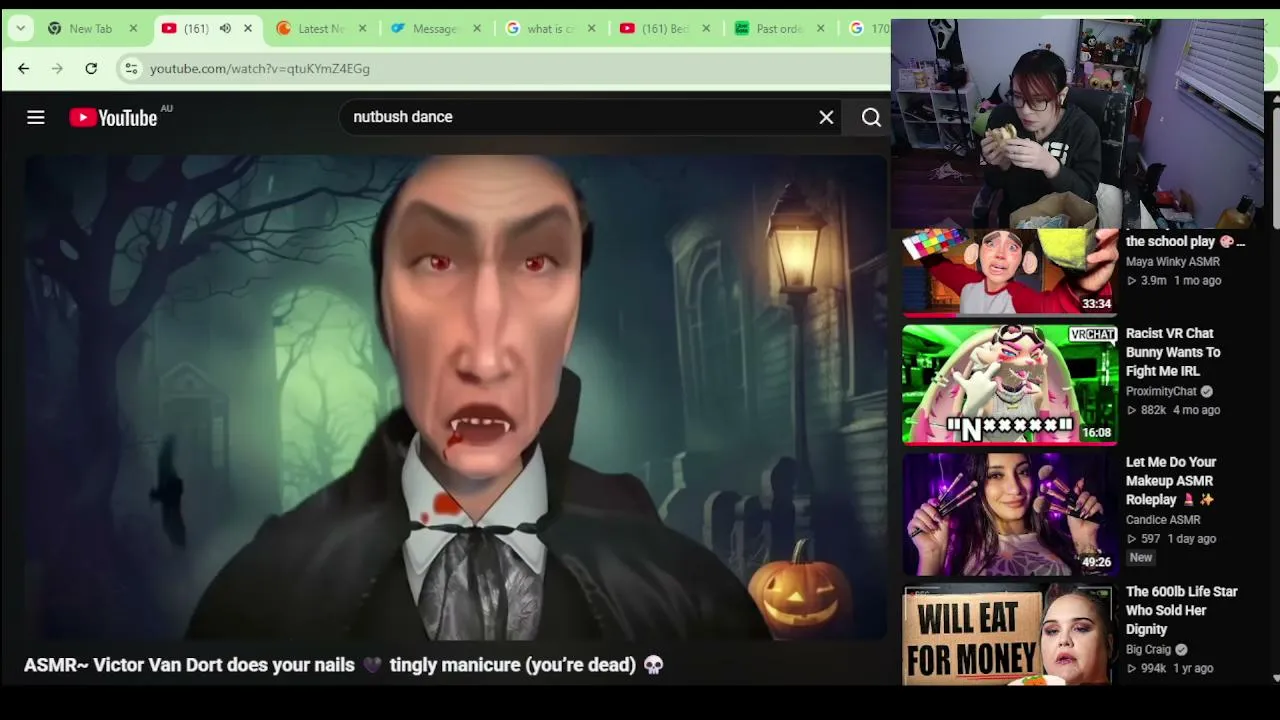Switch to the second YouTube (161) tab
Viewport: 1280px width, 720px height.
(664, 28)
